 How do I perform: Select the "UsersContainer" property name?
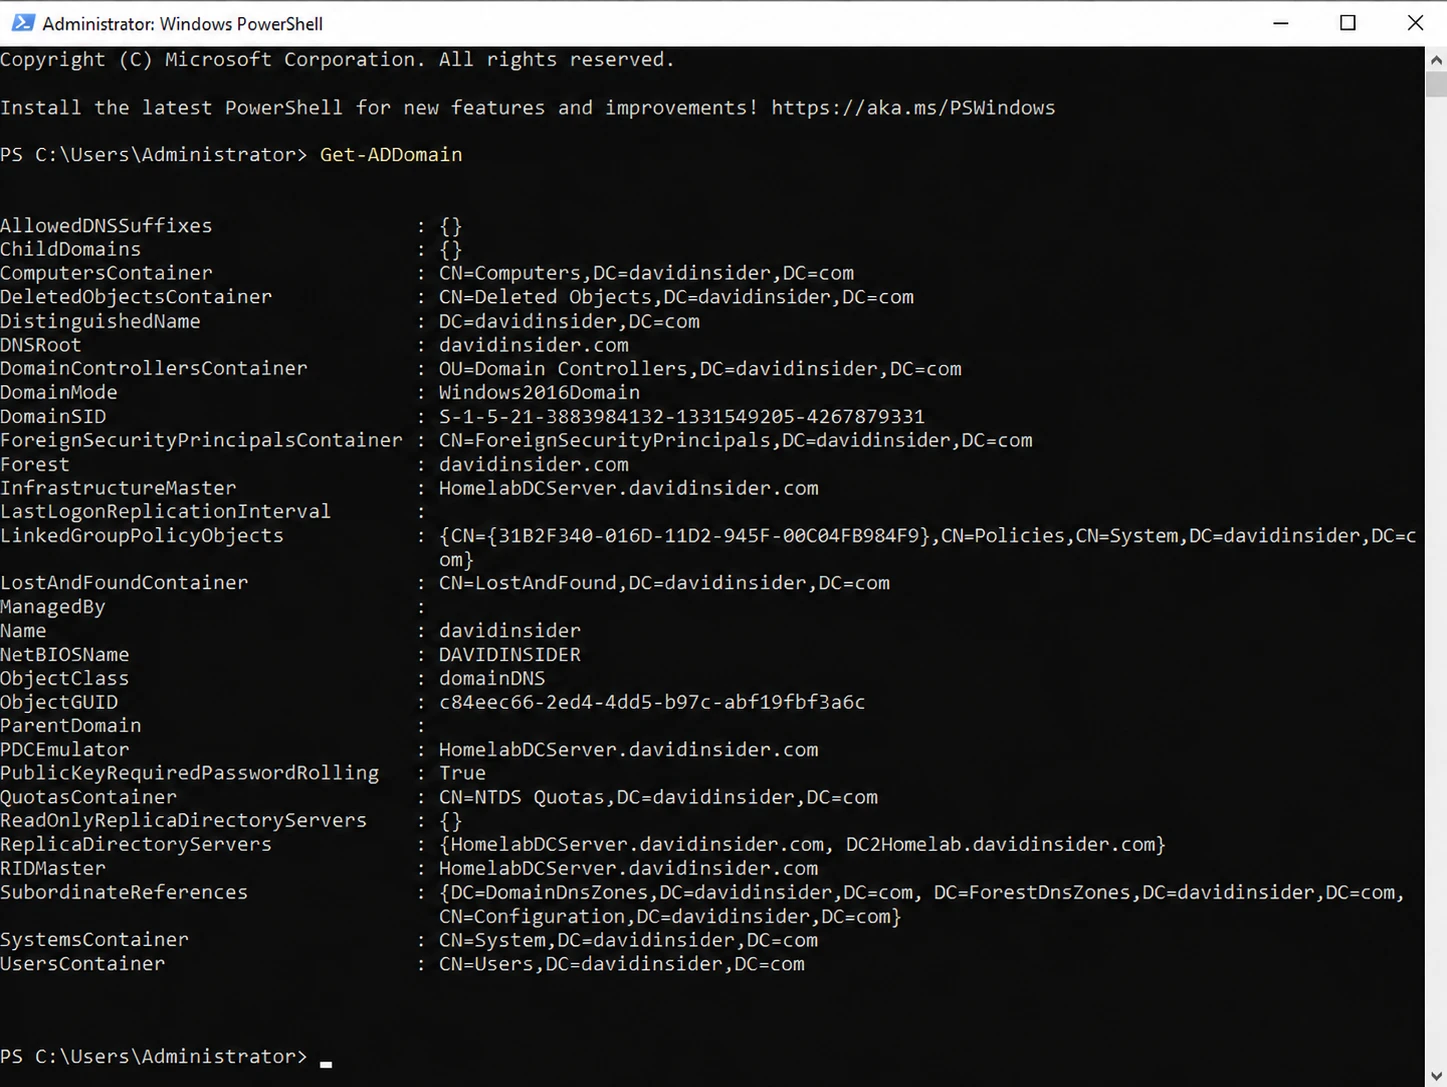[x=82, y=964]
